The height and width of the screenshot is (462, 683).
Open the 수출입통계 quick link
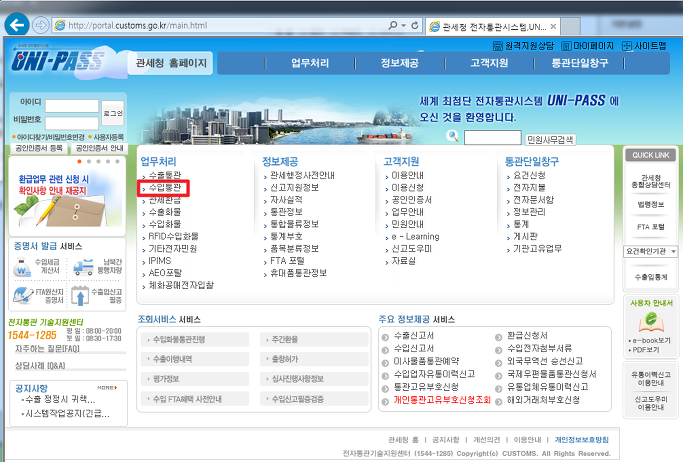point(651,277)
